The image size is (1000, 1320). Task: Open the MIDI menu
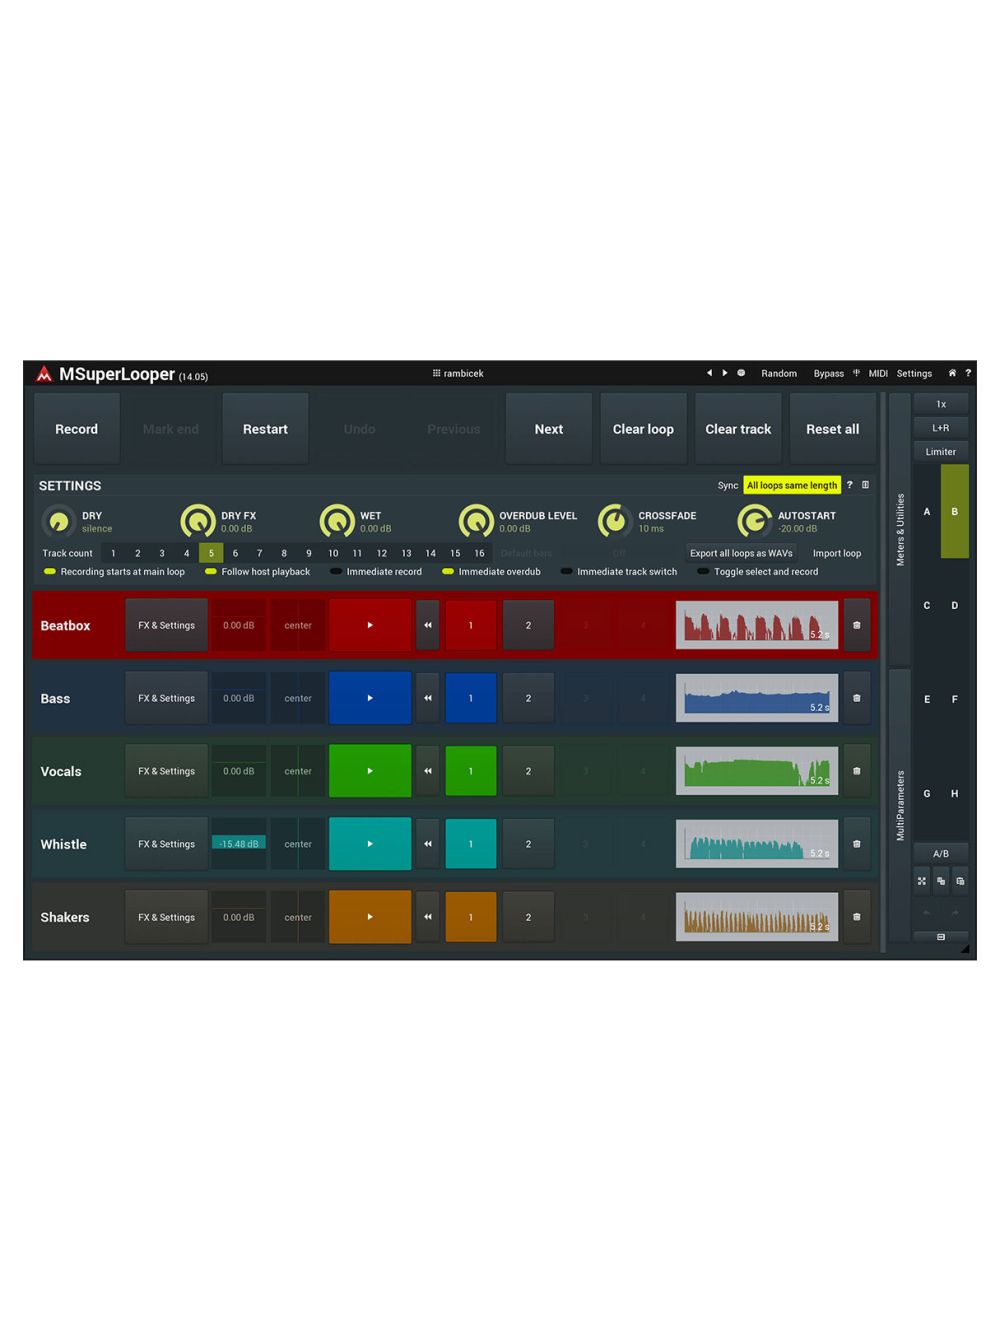[877, 373]
